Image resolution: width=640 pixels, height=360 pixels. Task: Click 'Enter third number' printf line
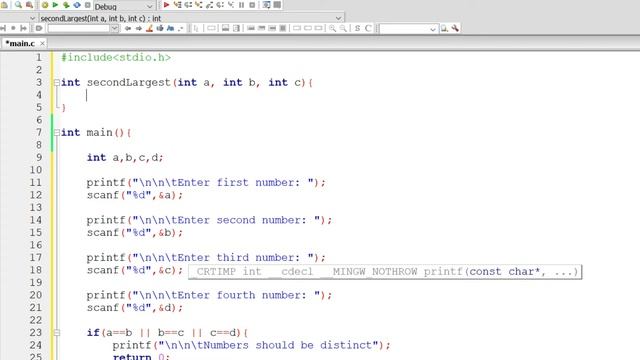pyautogui.click(x=206, y=258)
